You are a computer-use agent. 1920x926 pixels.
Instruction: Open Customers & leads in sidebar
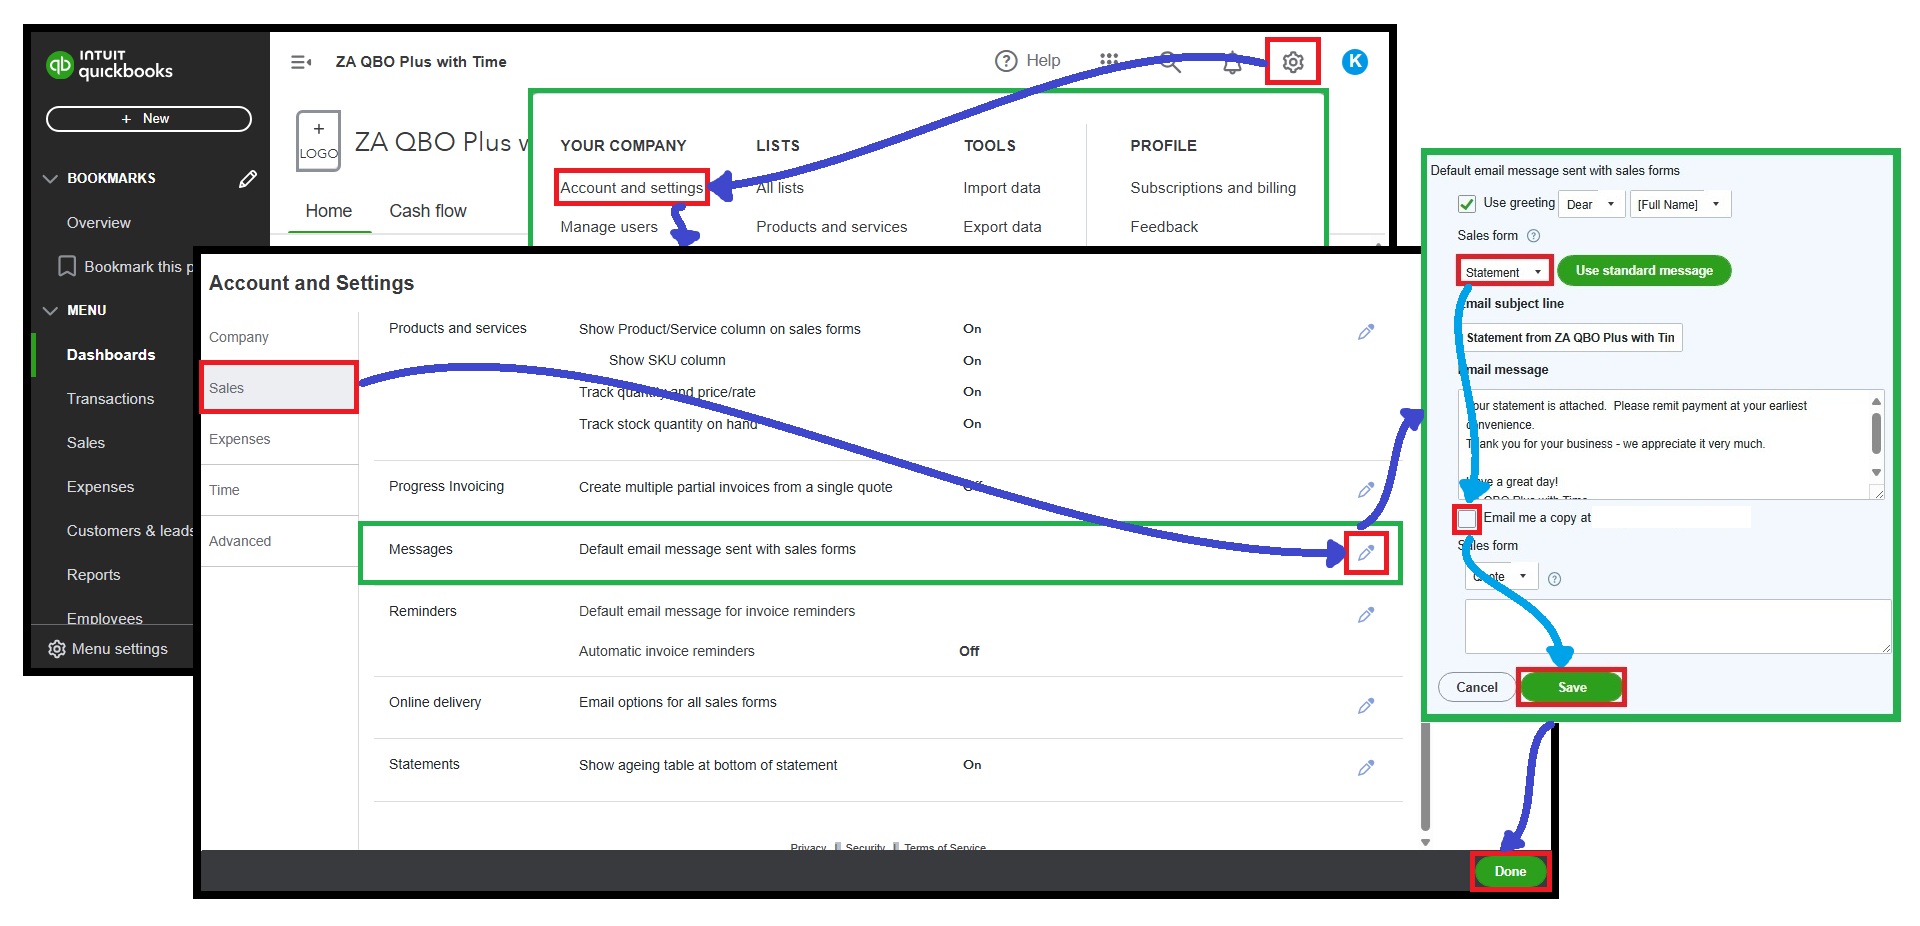[x=130, y=531]
